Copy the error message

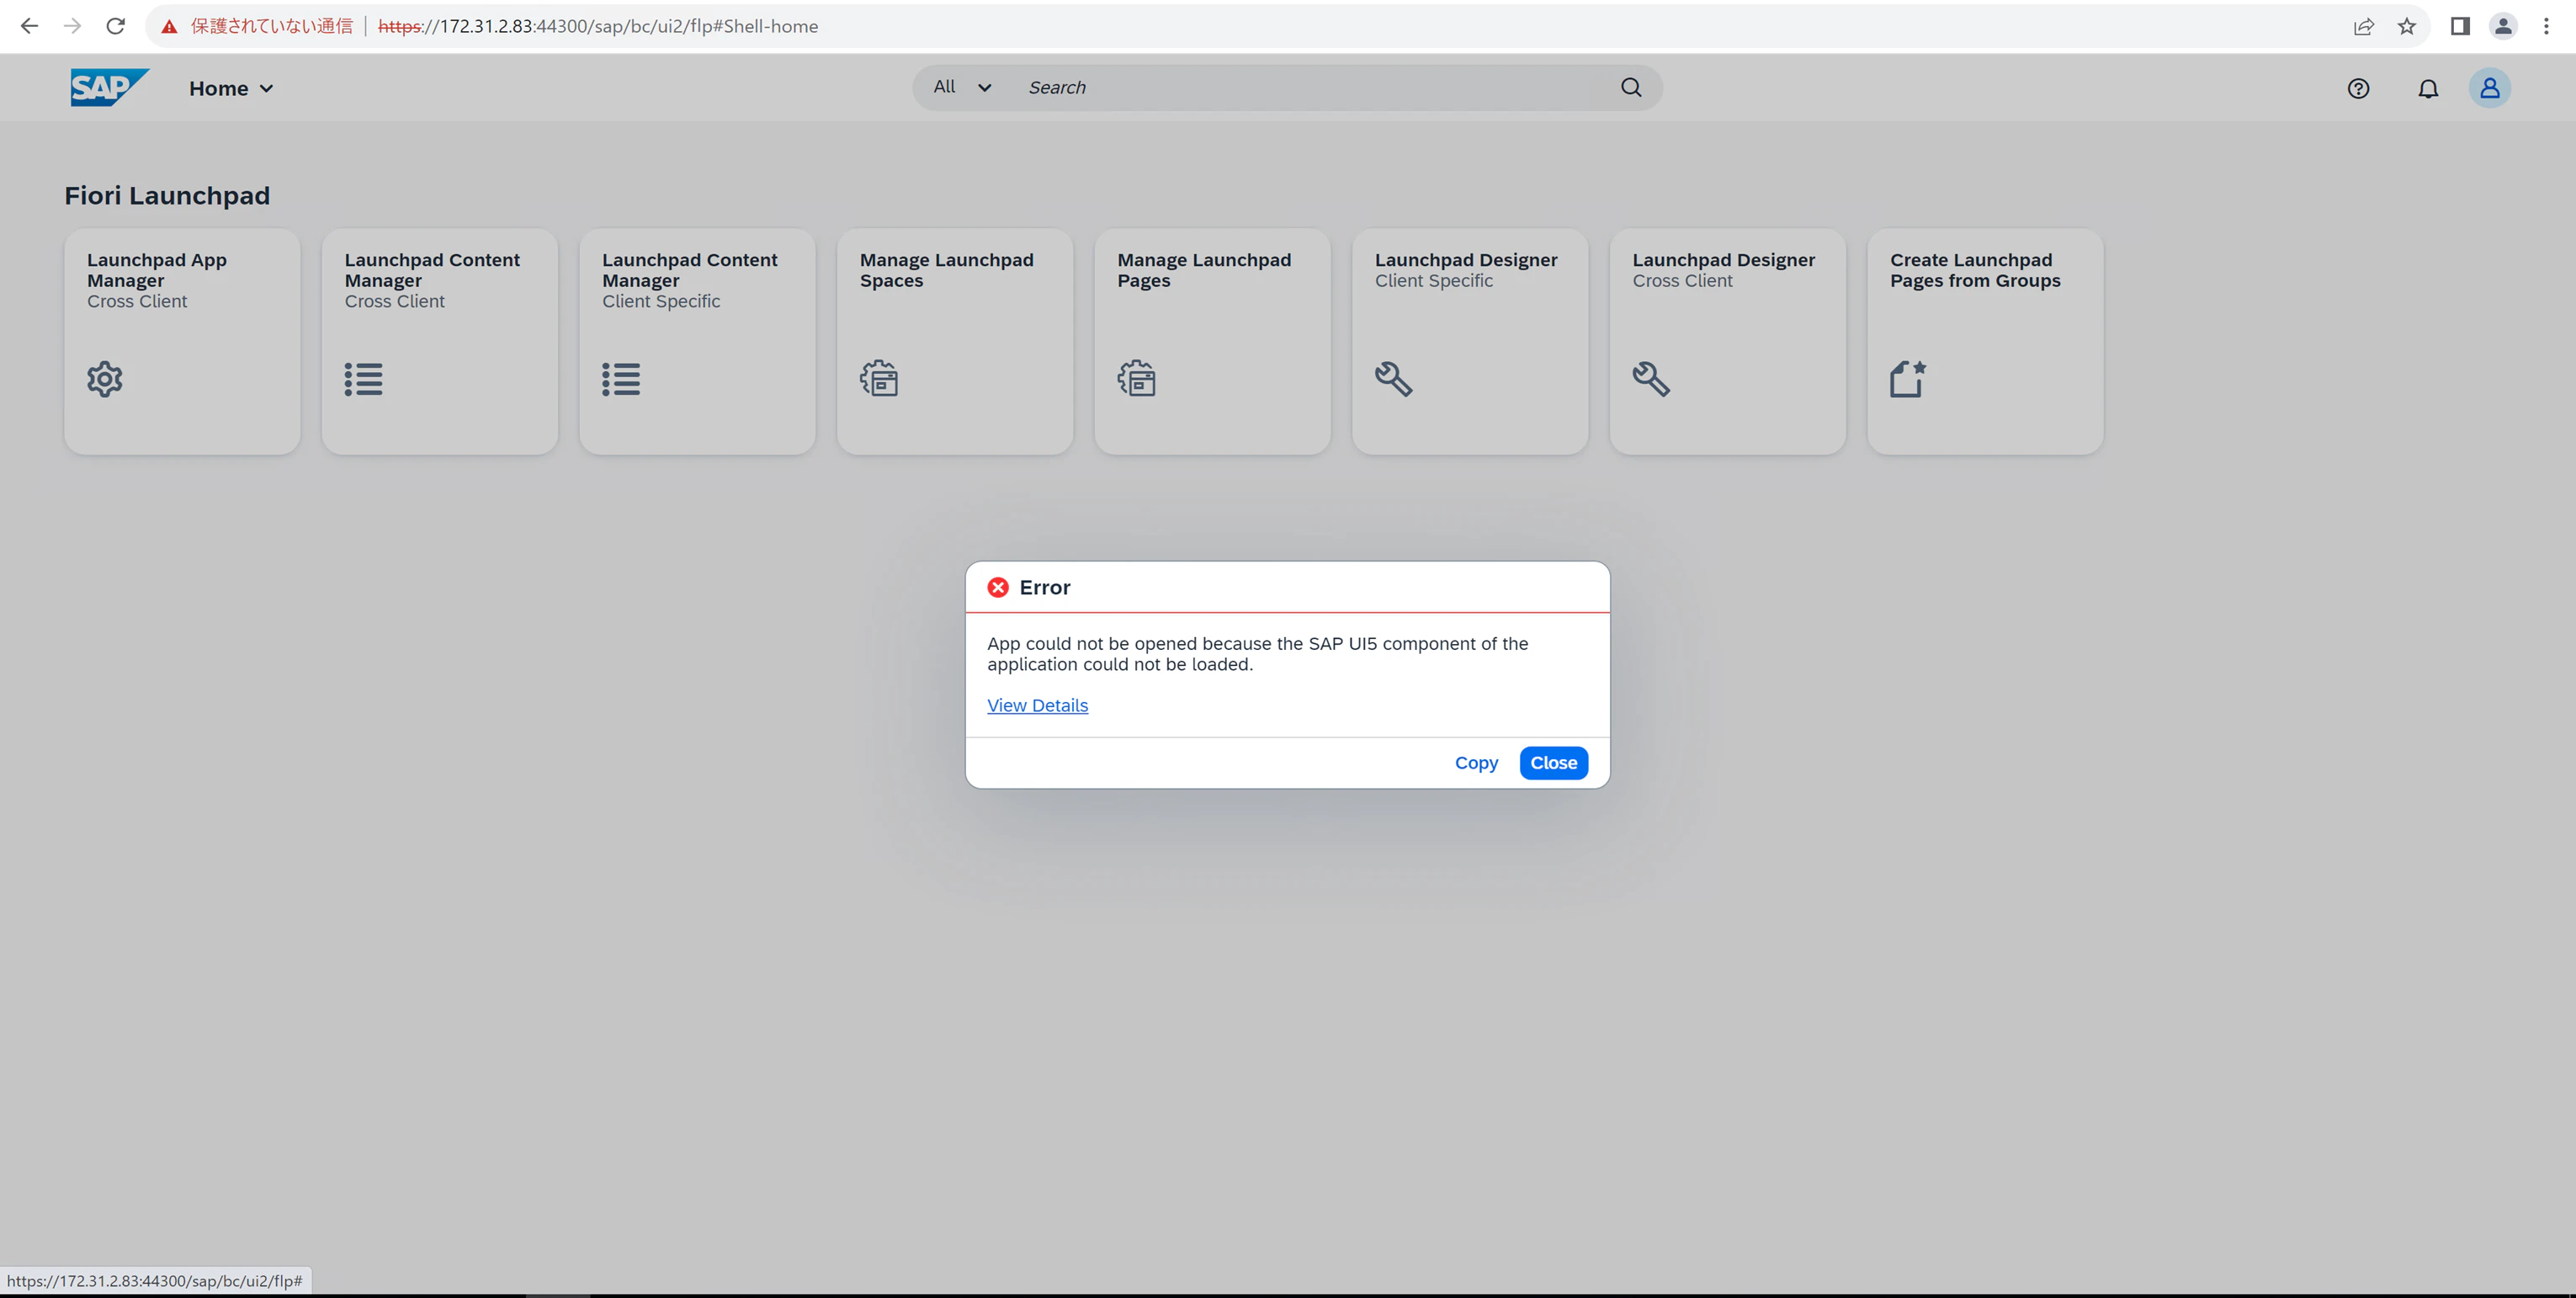tap(1476, 763)
